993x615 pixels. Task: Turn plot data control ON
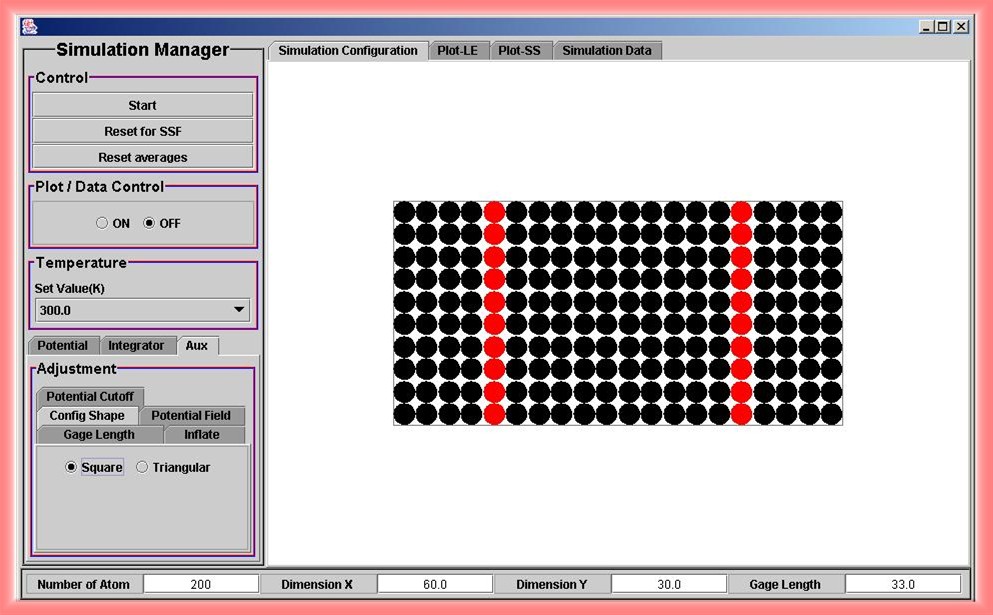[x=102, y=224]
